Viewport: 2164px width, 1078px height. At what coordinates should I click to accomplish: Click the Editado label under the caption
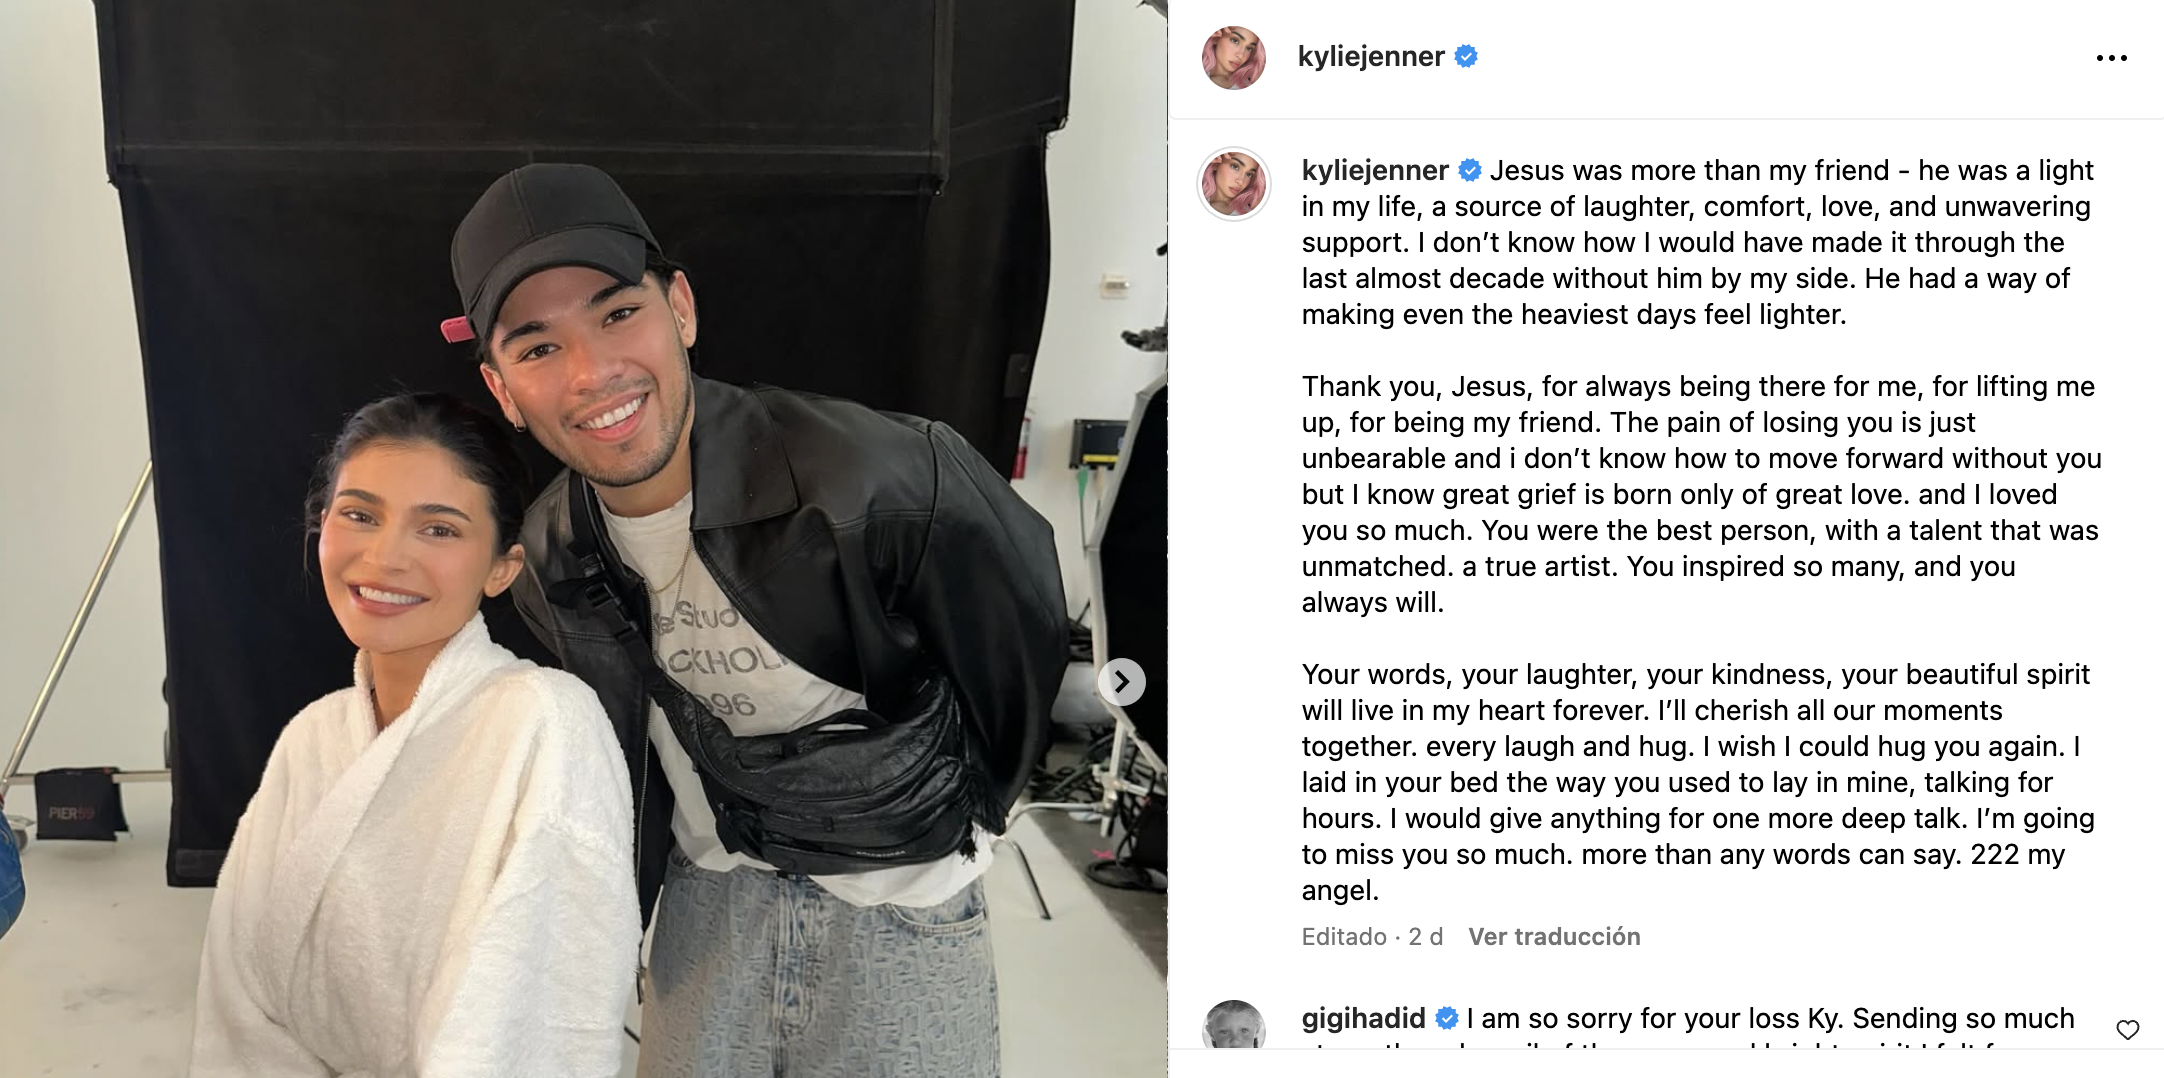point(1344,937)
